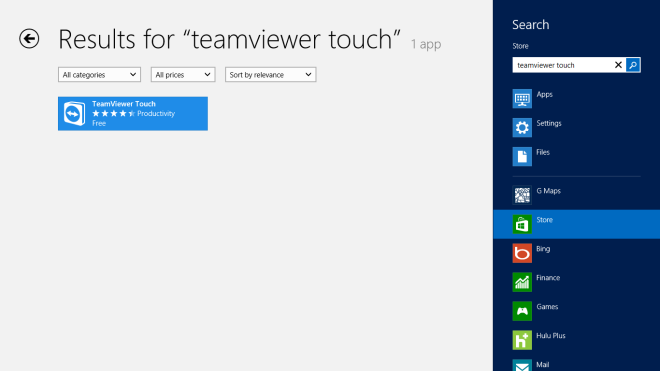Focus the teamviewer touch search field
Screen dimensions: 660x371
(562, 65)
